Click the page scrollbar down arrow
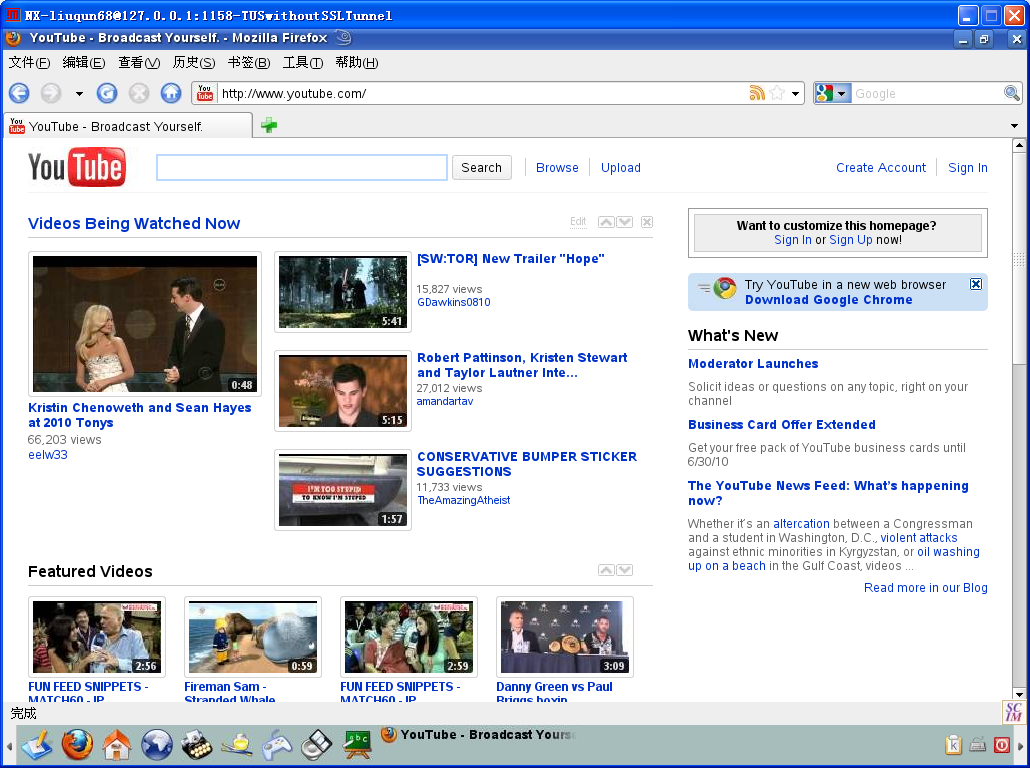 [1019, 694]
